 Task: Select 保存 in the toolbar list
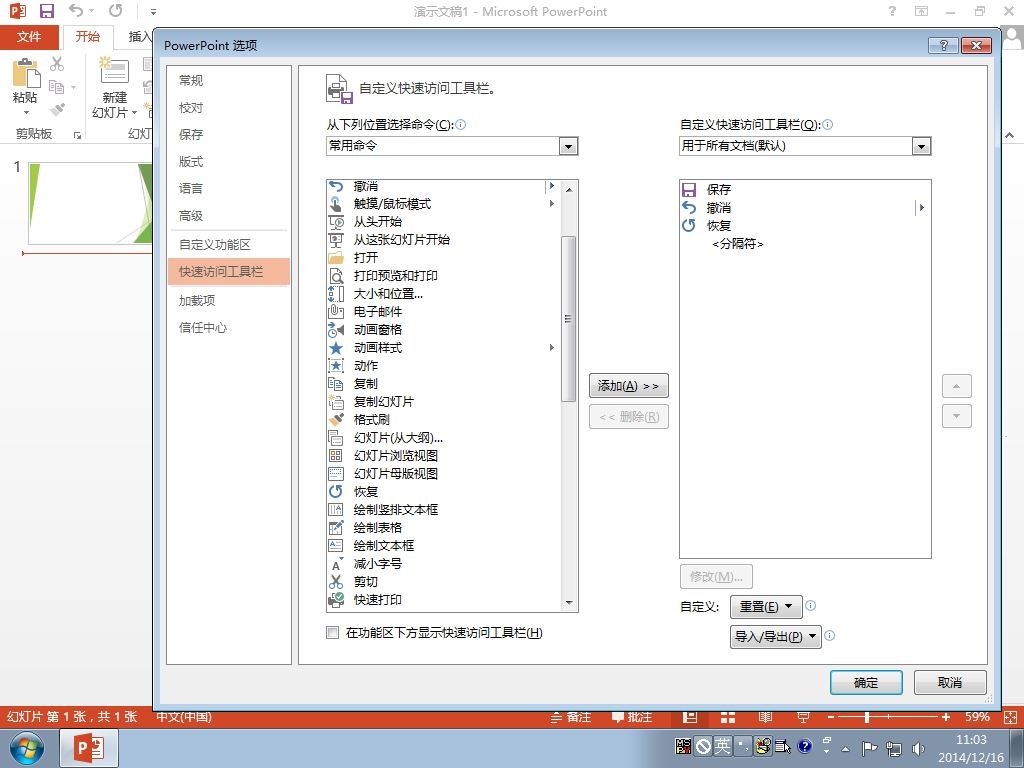pos(805,189)
